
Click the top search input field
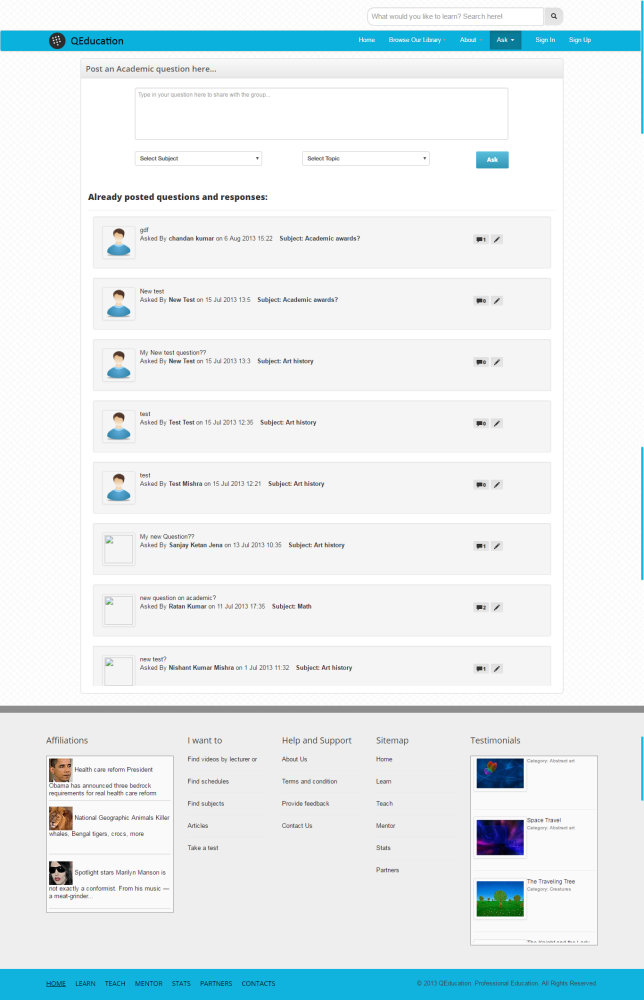point(455,17)
